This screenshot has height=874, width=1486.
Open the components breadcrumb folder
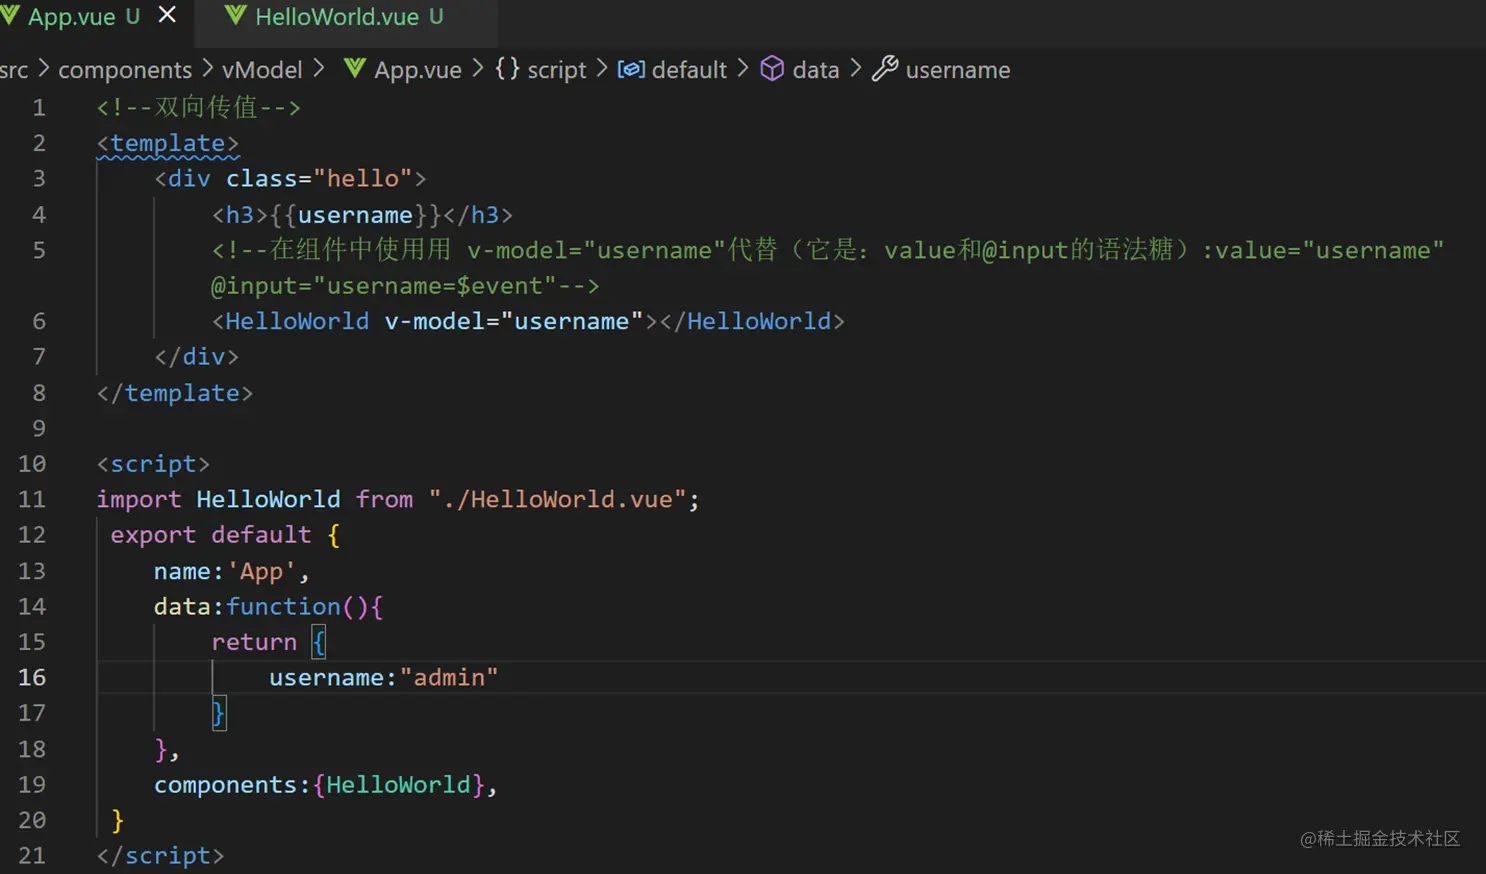(125, 70)
